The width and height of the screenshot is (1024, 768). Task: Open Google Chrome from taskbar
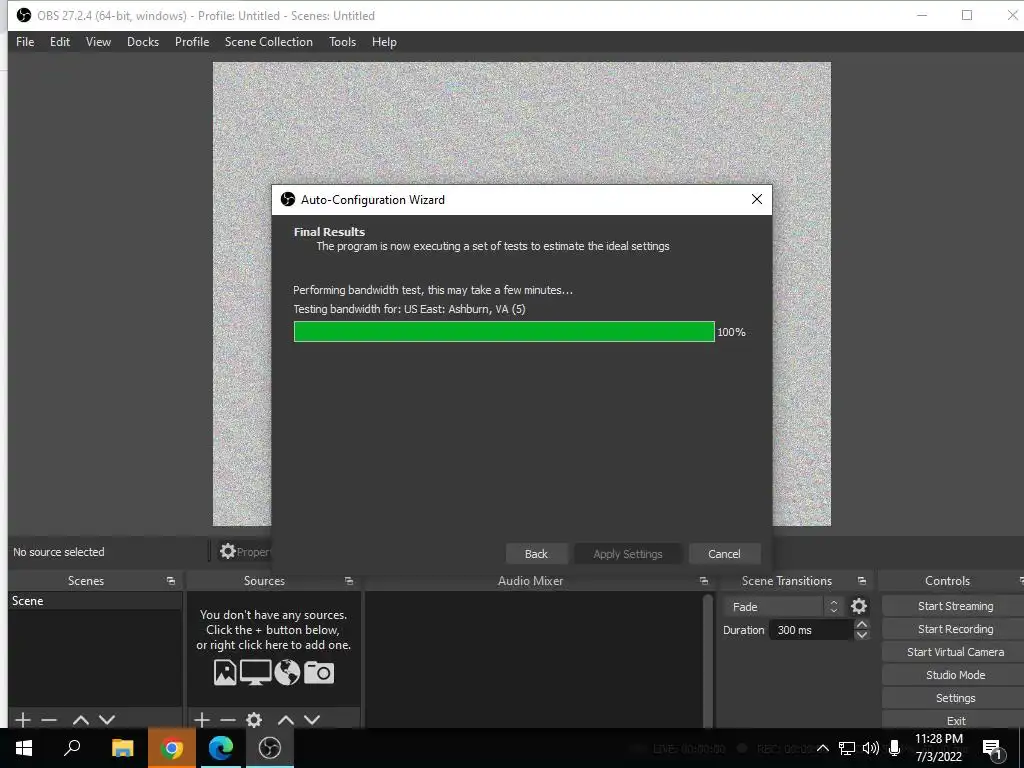(171, 748)
